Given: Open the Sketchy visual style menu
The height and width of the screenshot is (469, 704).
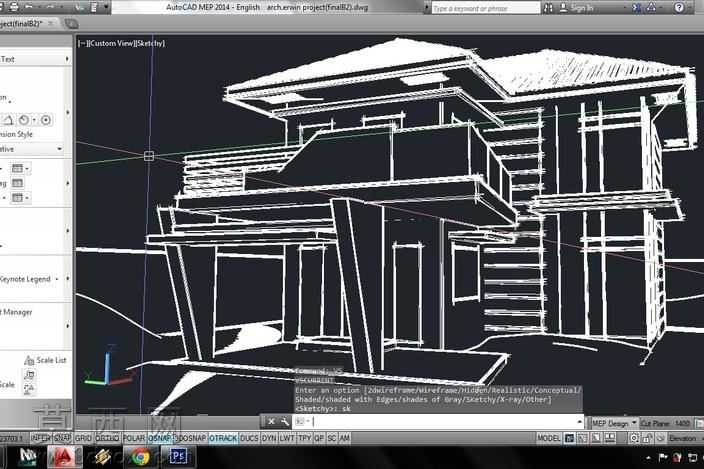Looking at the screenshot, I should click(x=150, y=43).
